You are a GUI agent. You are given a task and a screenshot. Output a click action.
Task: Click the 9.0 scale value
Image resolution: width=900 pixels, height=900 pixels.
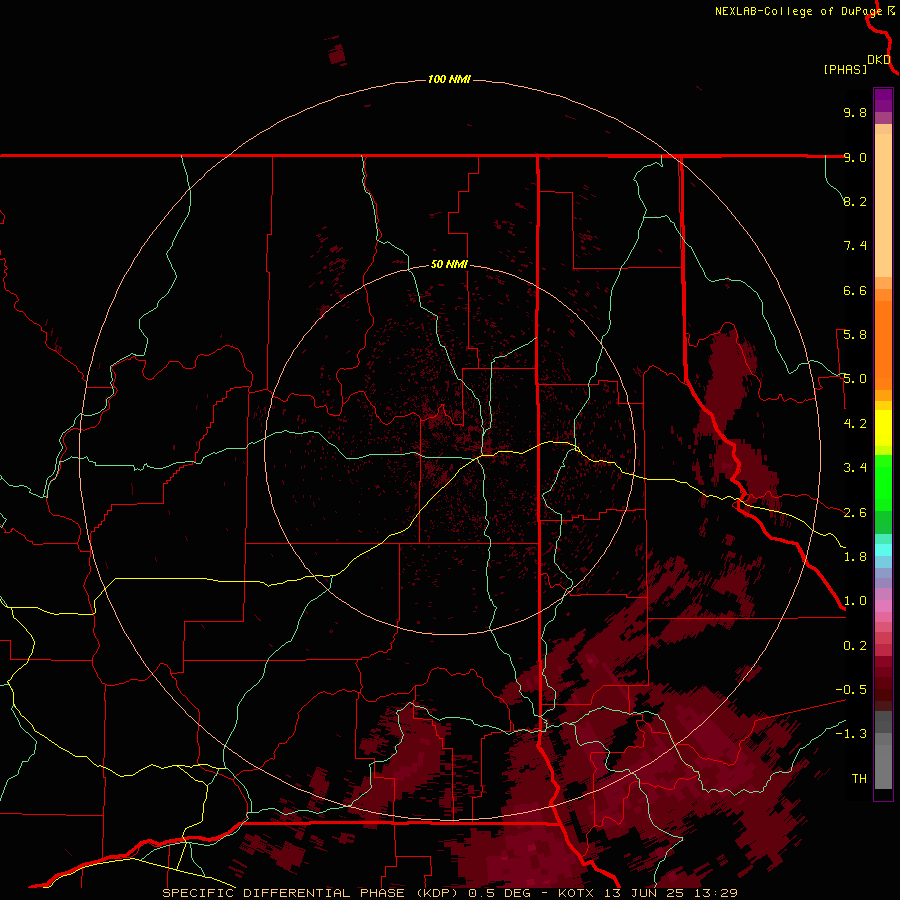click(x=855, y=157)
